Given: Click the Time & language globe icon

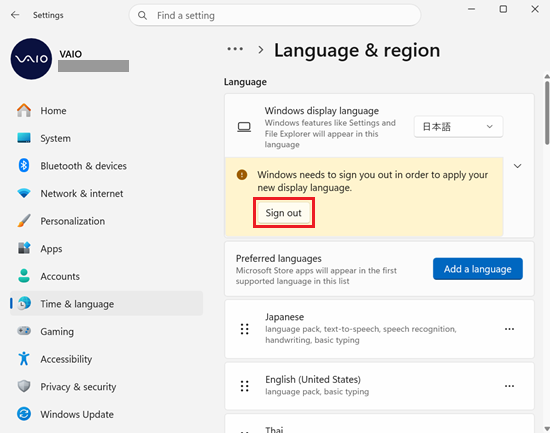Looking at the screenshot, I should coord(24,304).
